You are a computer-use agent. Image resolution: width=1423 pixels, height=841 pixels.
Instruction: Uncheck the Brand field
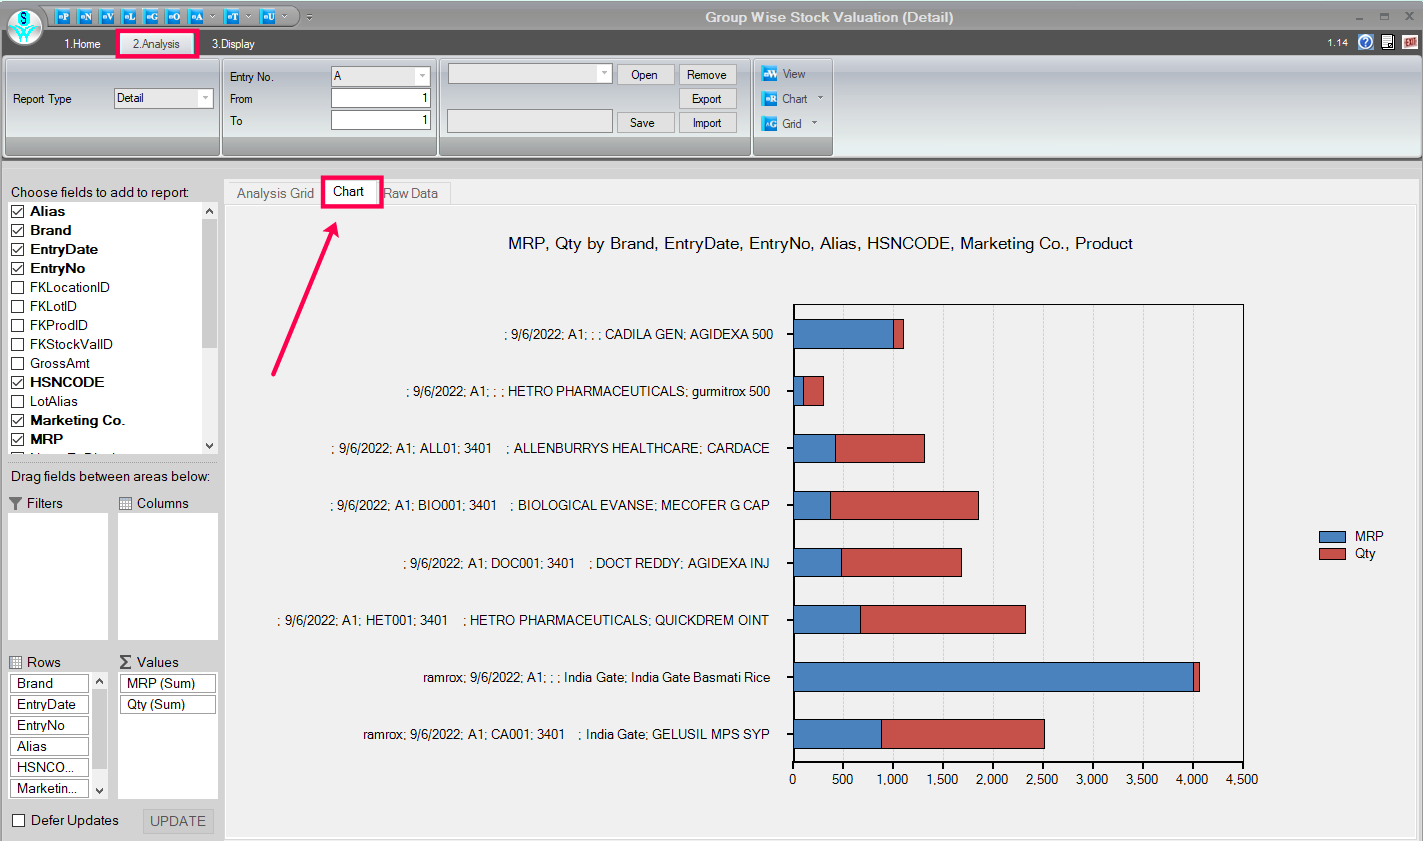pos(17,230)
